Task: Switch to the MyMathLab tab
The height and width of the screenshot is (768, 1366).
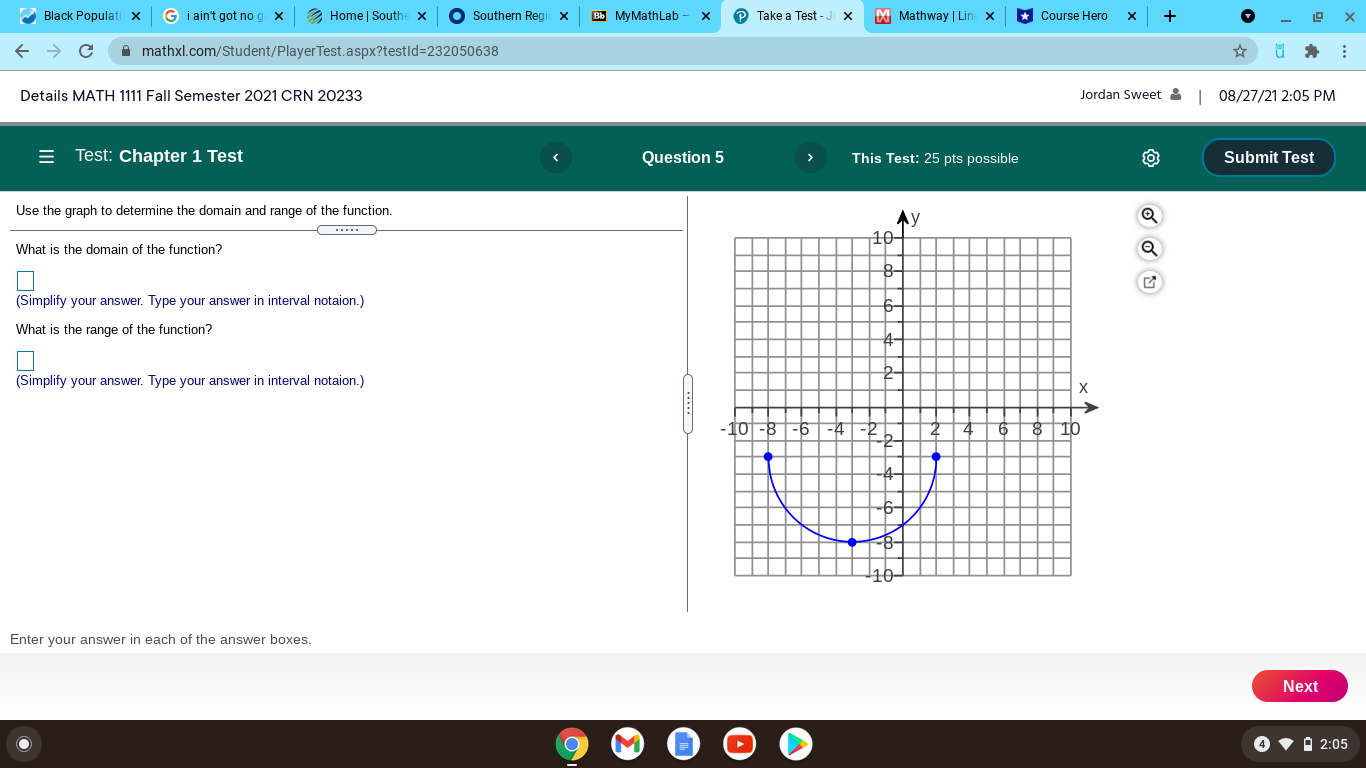Action: pos(652,16)
